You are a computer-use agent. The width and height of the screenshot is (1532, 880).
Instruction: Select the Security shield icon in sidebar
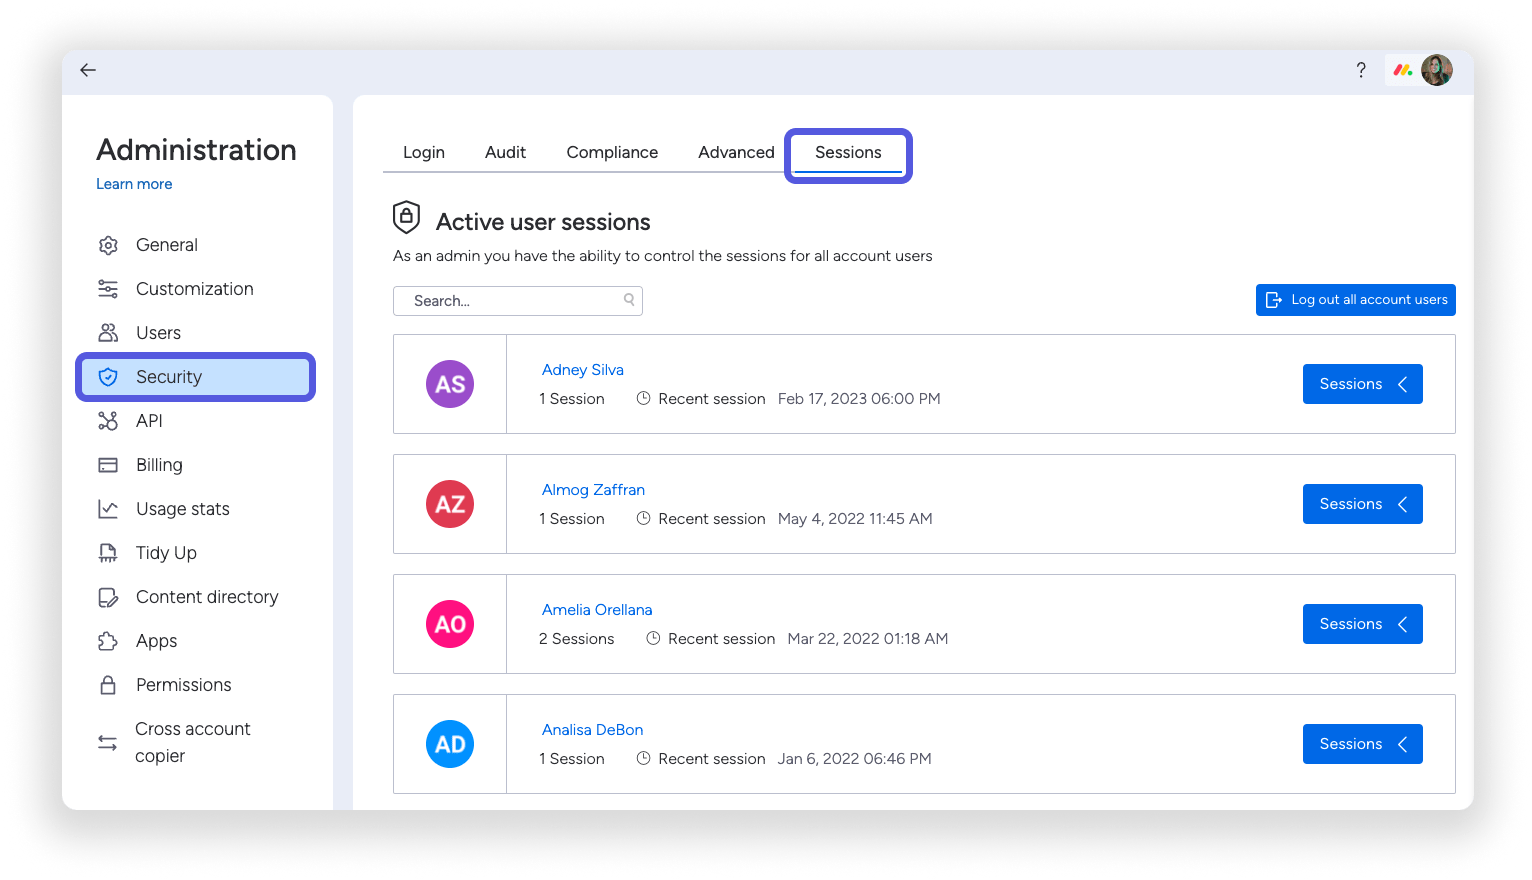click(109, 376)
